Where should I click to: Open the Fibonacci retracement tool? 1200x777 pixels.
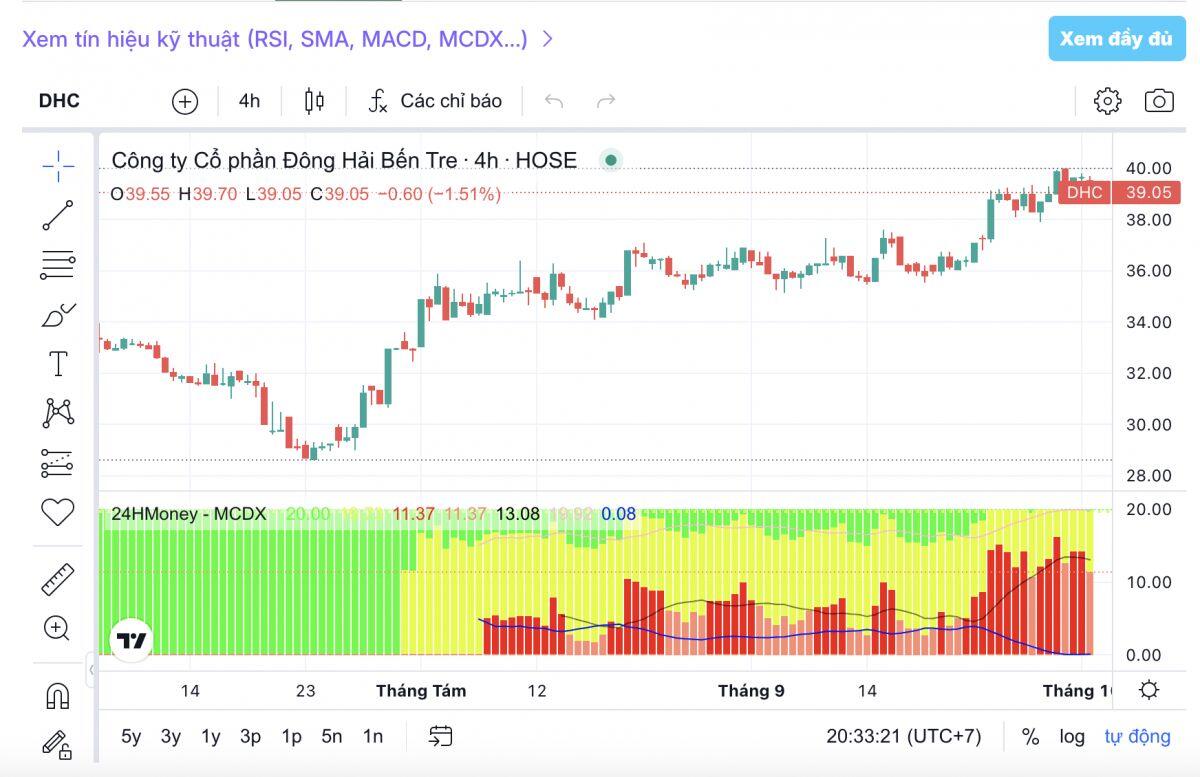tap(58, 264)
